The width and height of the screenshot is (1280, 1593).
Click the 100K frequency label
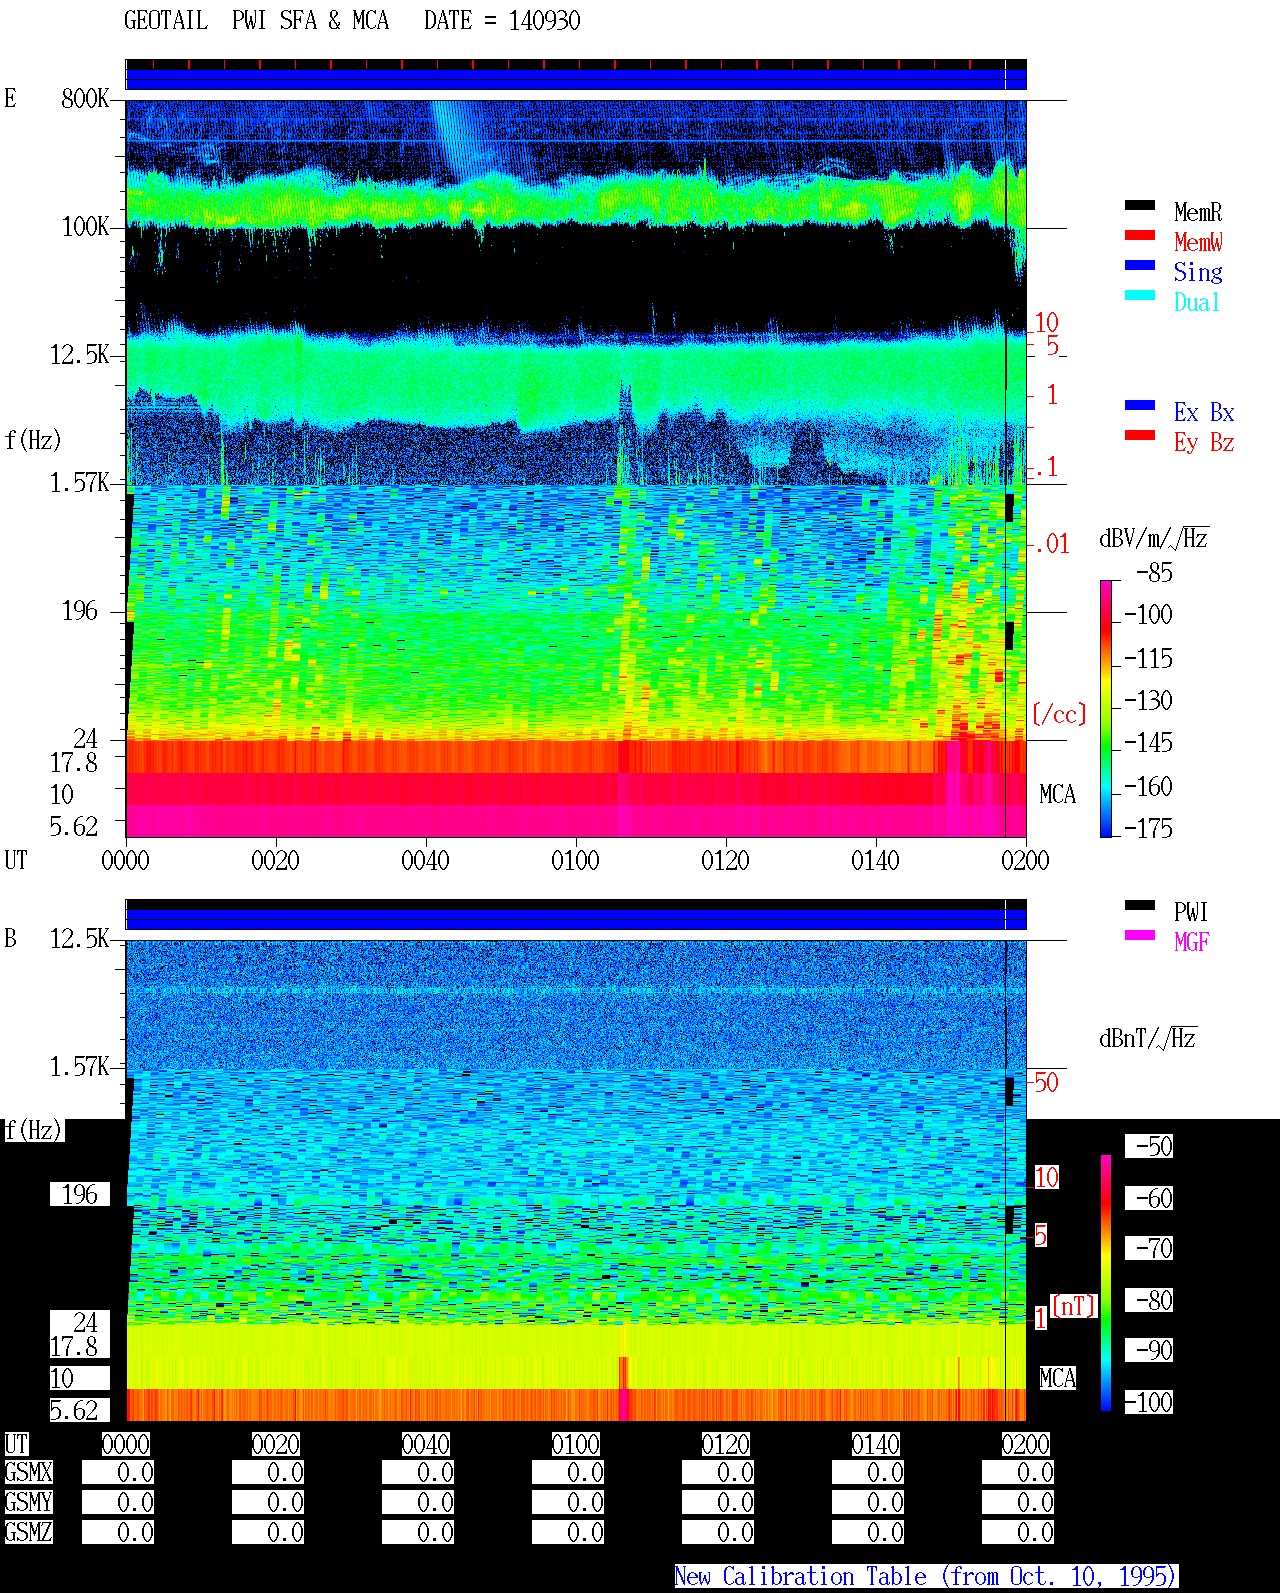coord(85,227)
